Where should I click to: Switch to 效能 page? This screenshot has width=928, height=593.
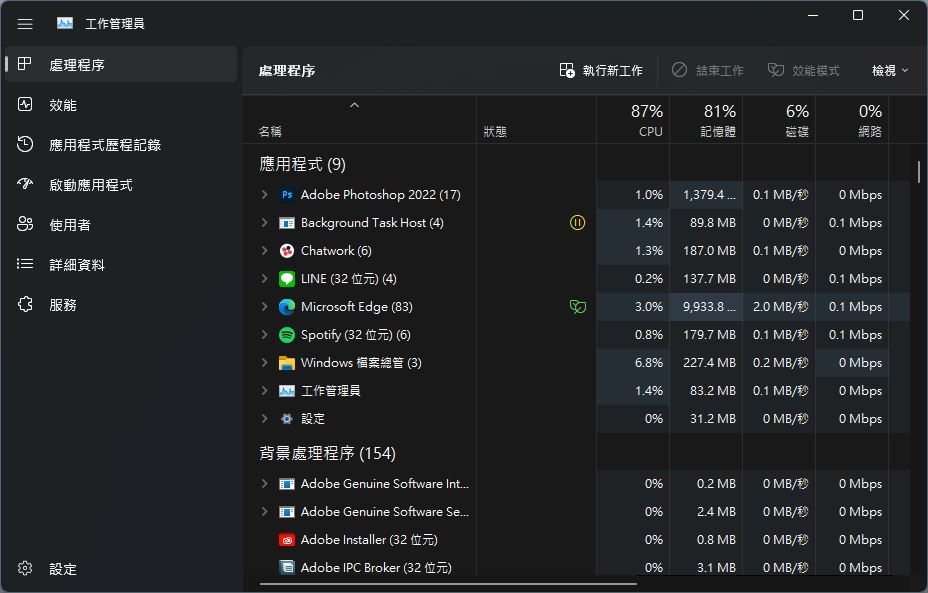(x=121, y=105)
